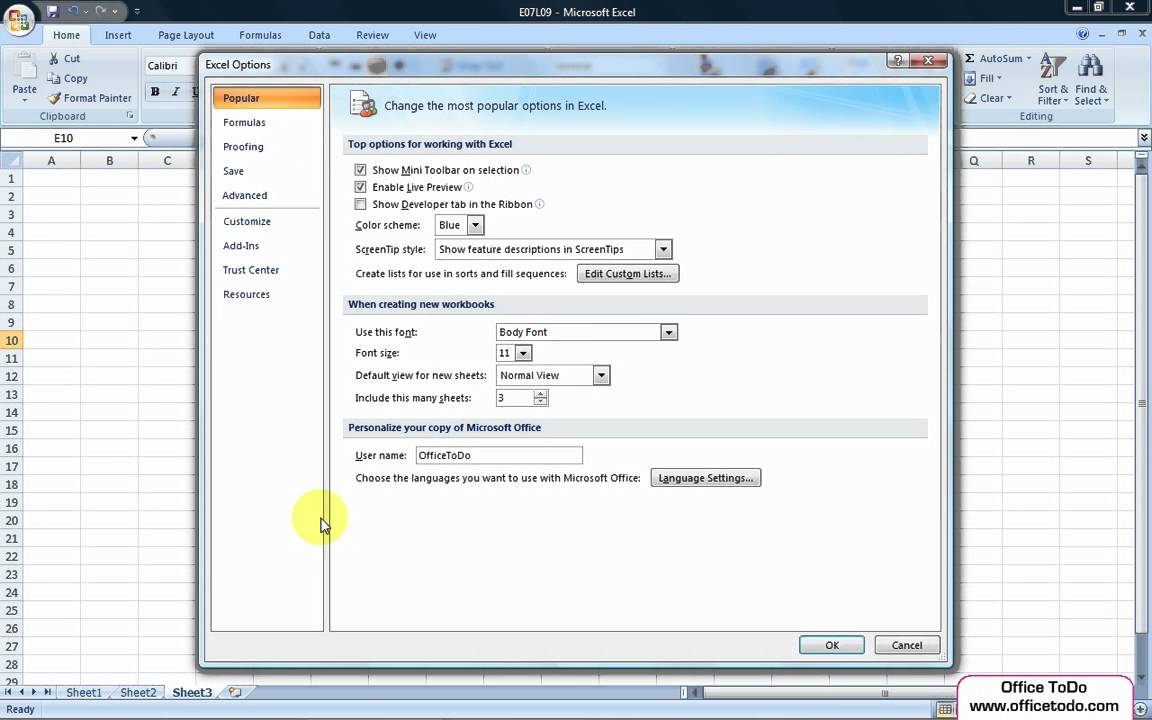This screenshot has width=1152, height=720.
Task: Open the Clipboard dialog launcher
Action: point(130,115)
